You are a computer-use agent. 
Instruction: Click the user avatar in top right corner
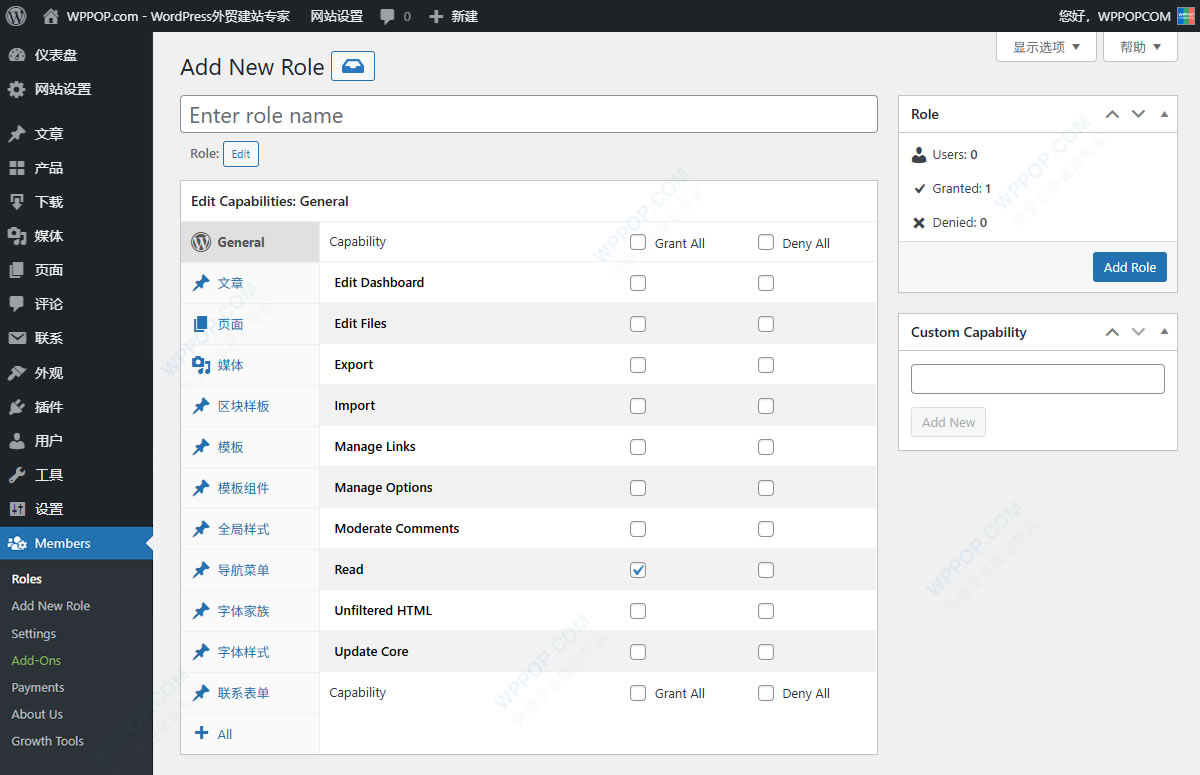(x=1186, y=16)
